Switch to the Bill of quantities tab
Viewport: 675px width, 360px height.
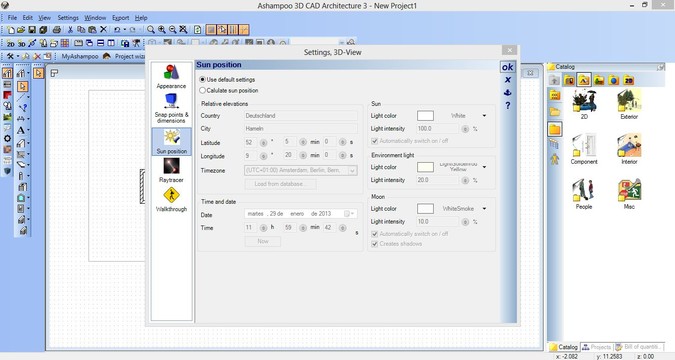click(x=638, y=347)
